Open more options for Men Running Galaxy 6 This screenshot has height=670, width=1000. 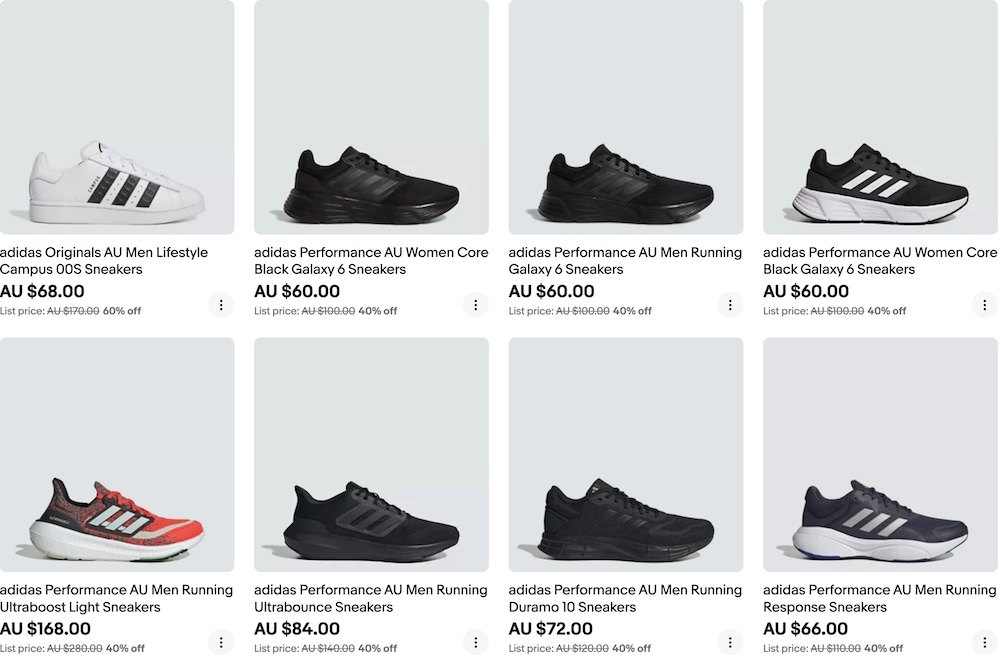[730, 305]
